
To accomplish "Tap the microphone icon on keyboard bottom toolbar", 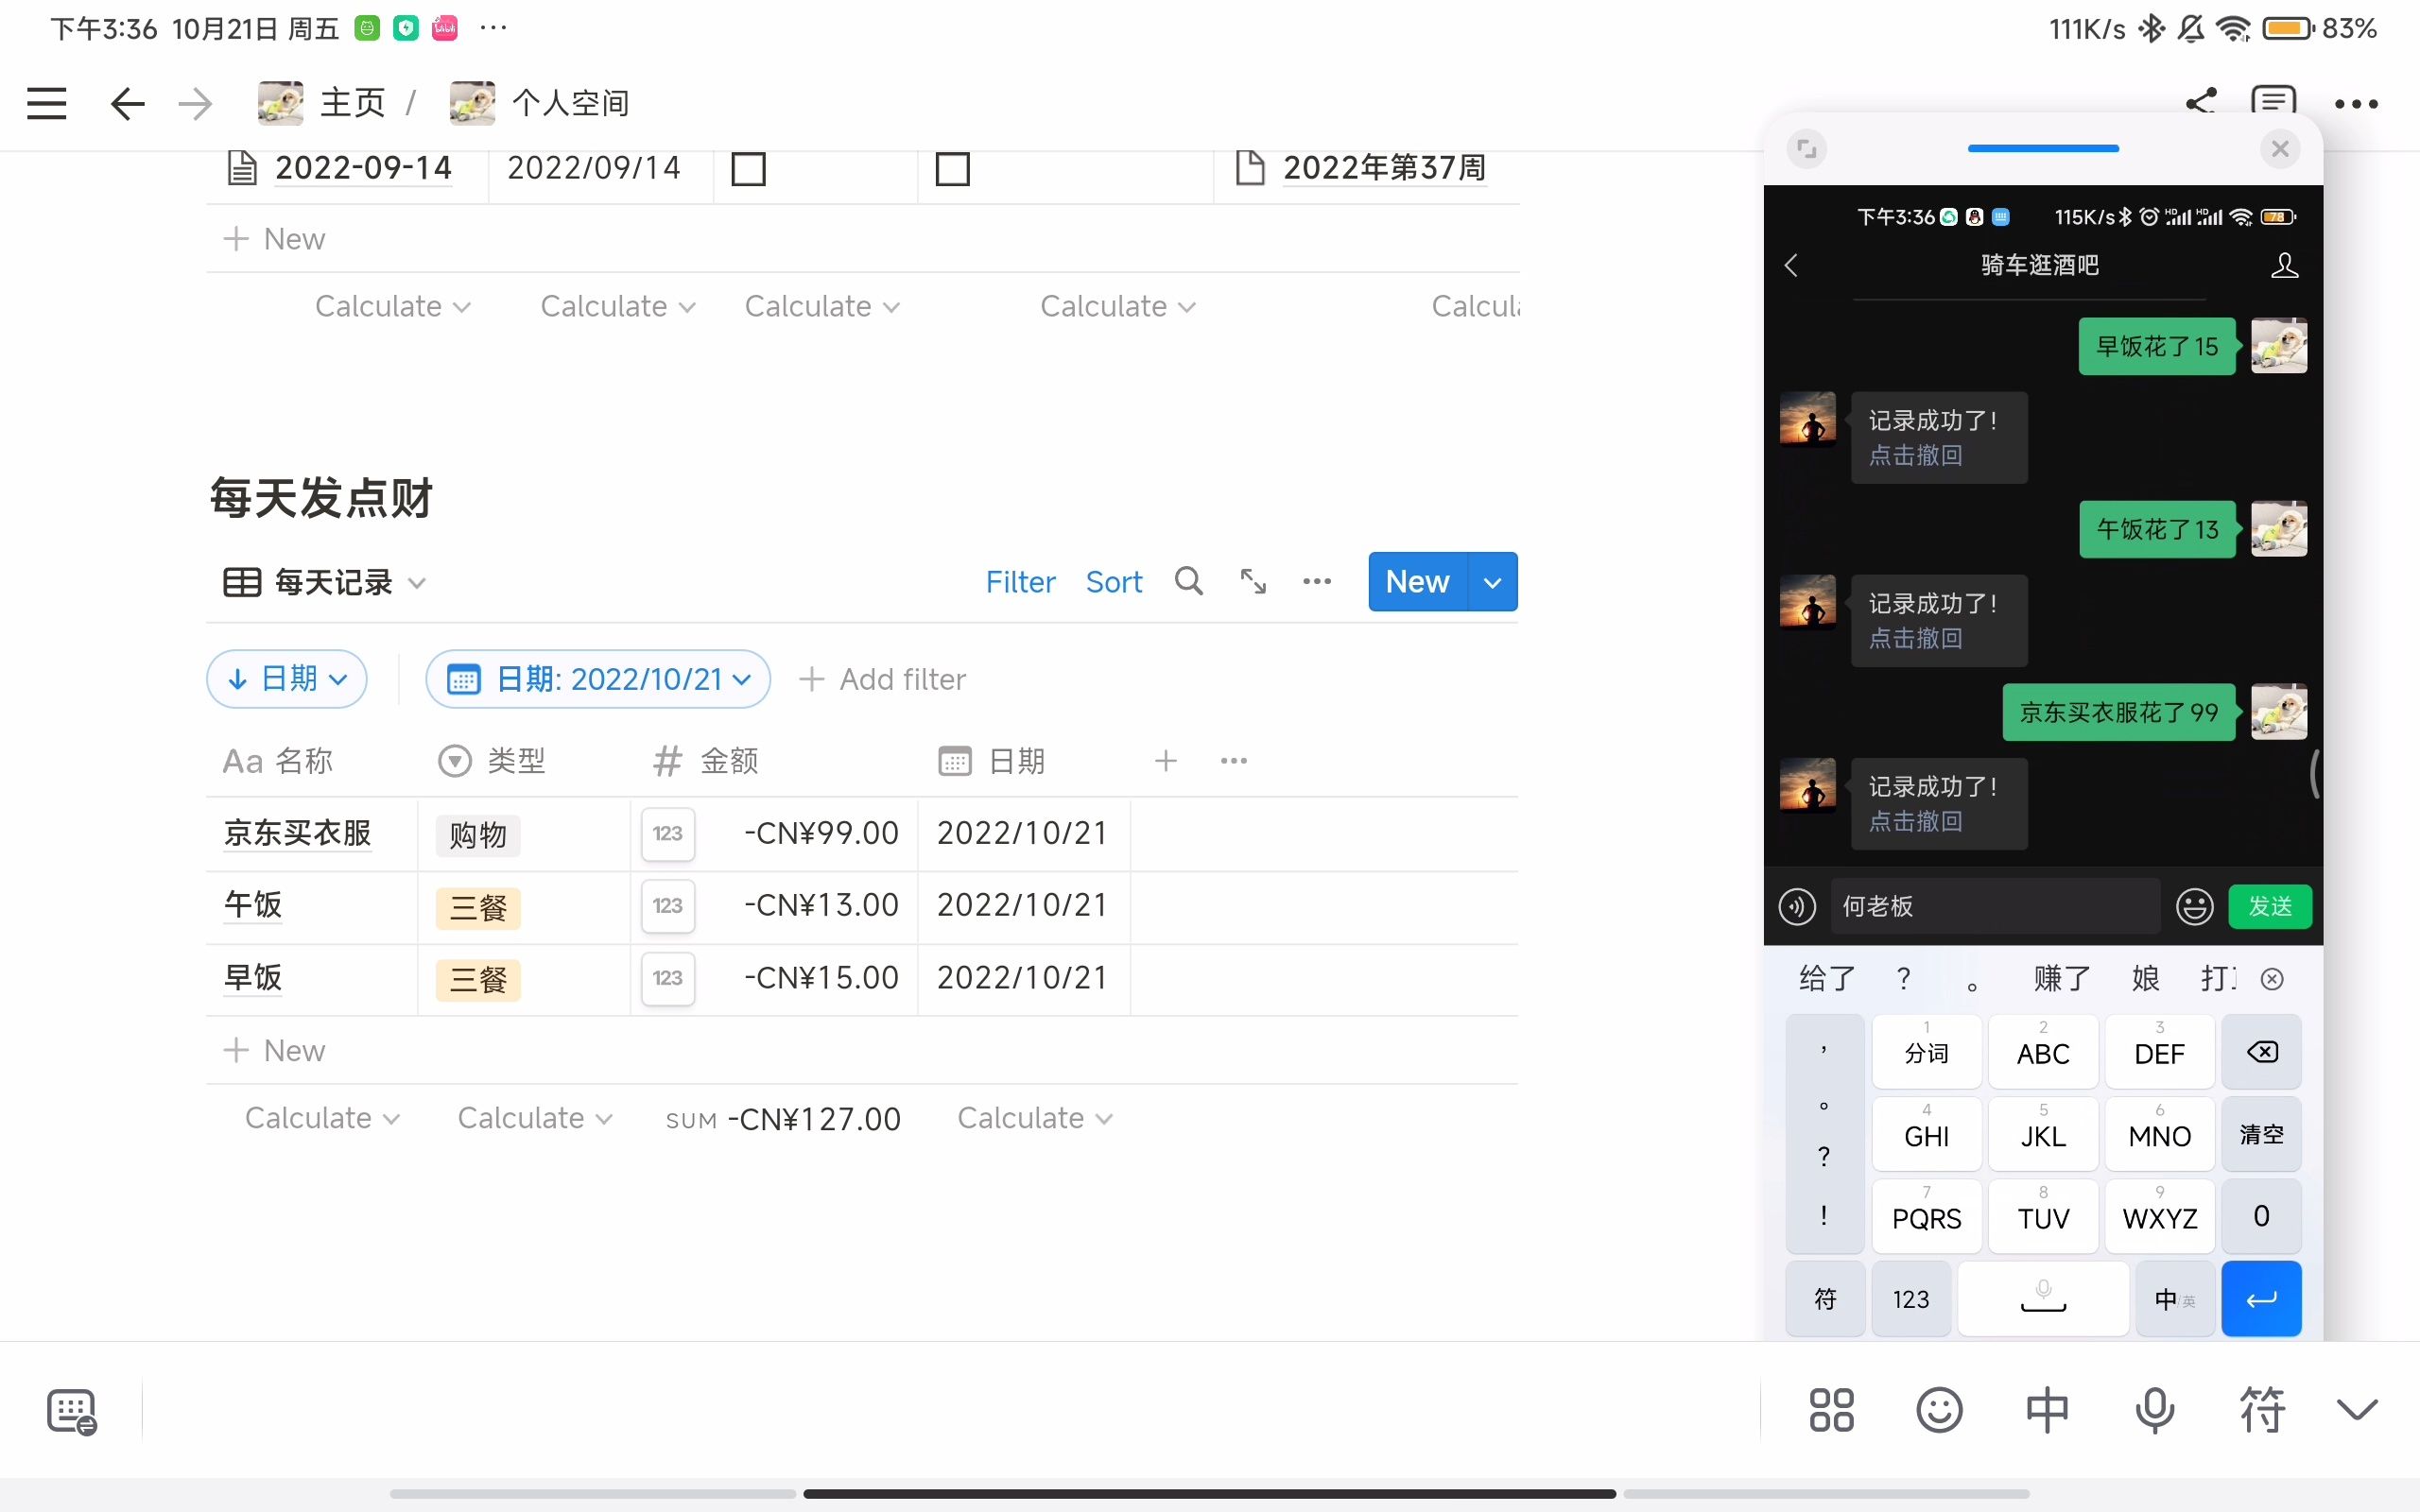I will [x=2154, y=1410].
